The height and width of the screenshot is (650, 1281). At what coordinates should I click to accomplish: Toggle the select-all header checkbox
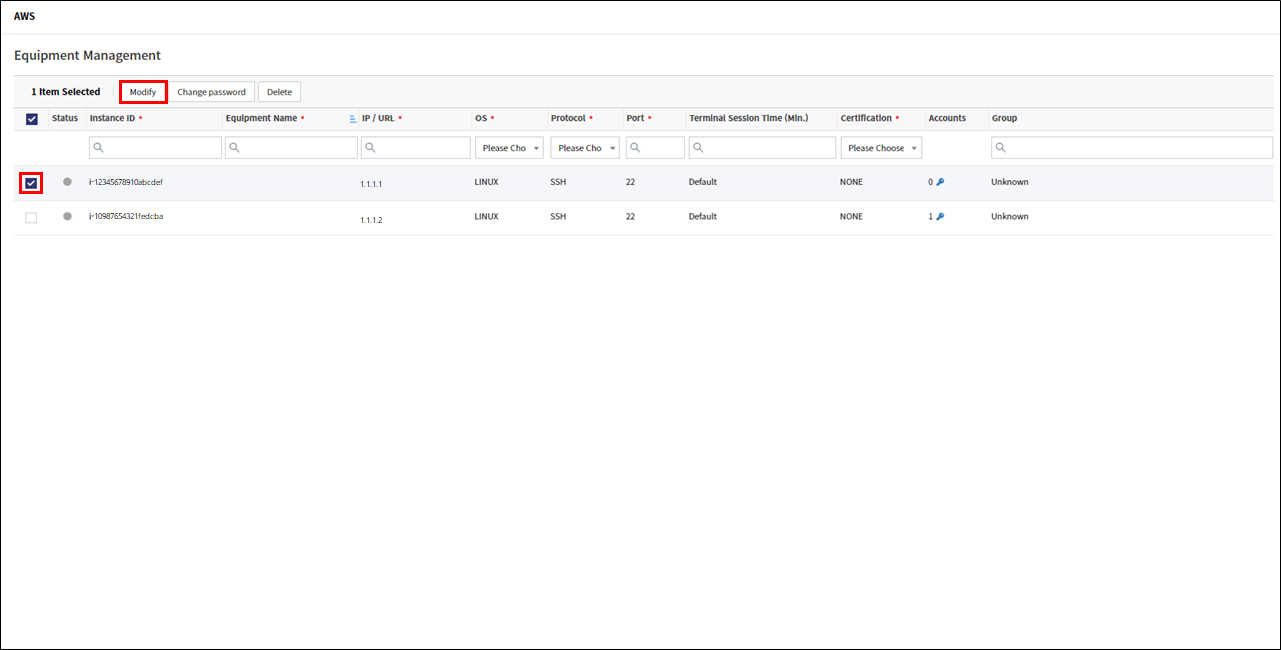(x=31, y=119)
